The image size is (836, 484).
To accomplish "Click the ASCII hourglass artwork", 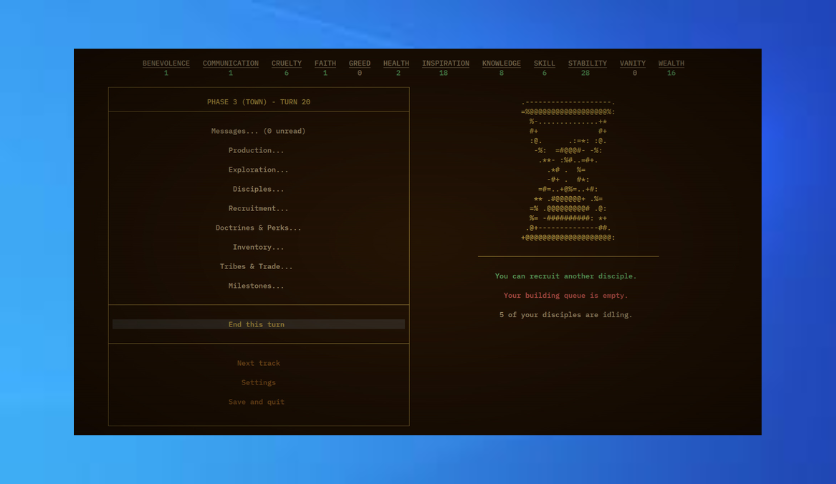I will (x=568, y=170).
